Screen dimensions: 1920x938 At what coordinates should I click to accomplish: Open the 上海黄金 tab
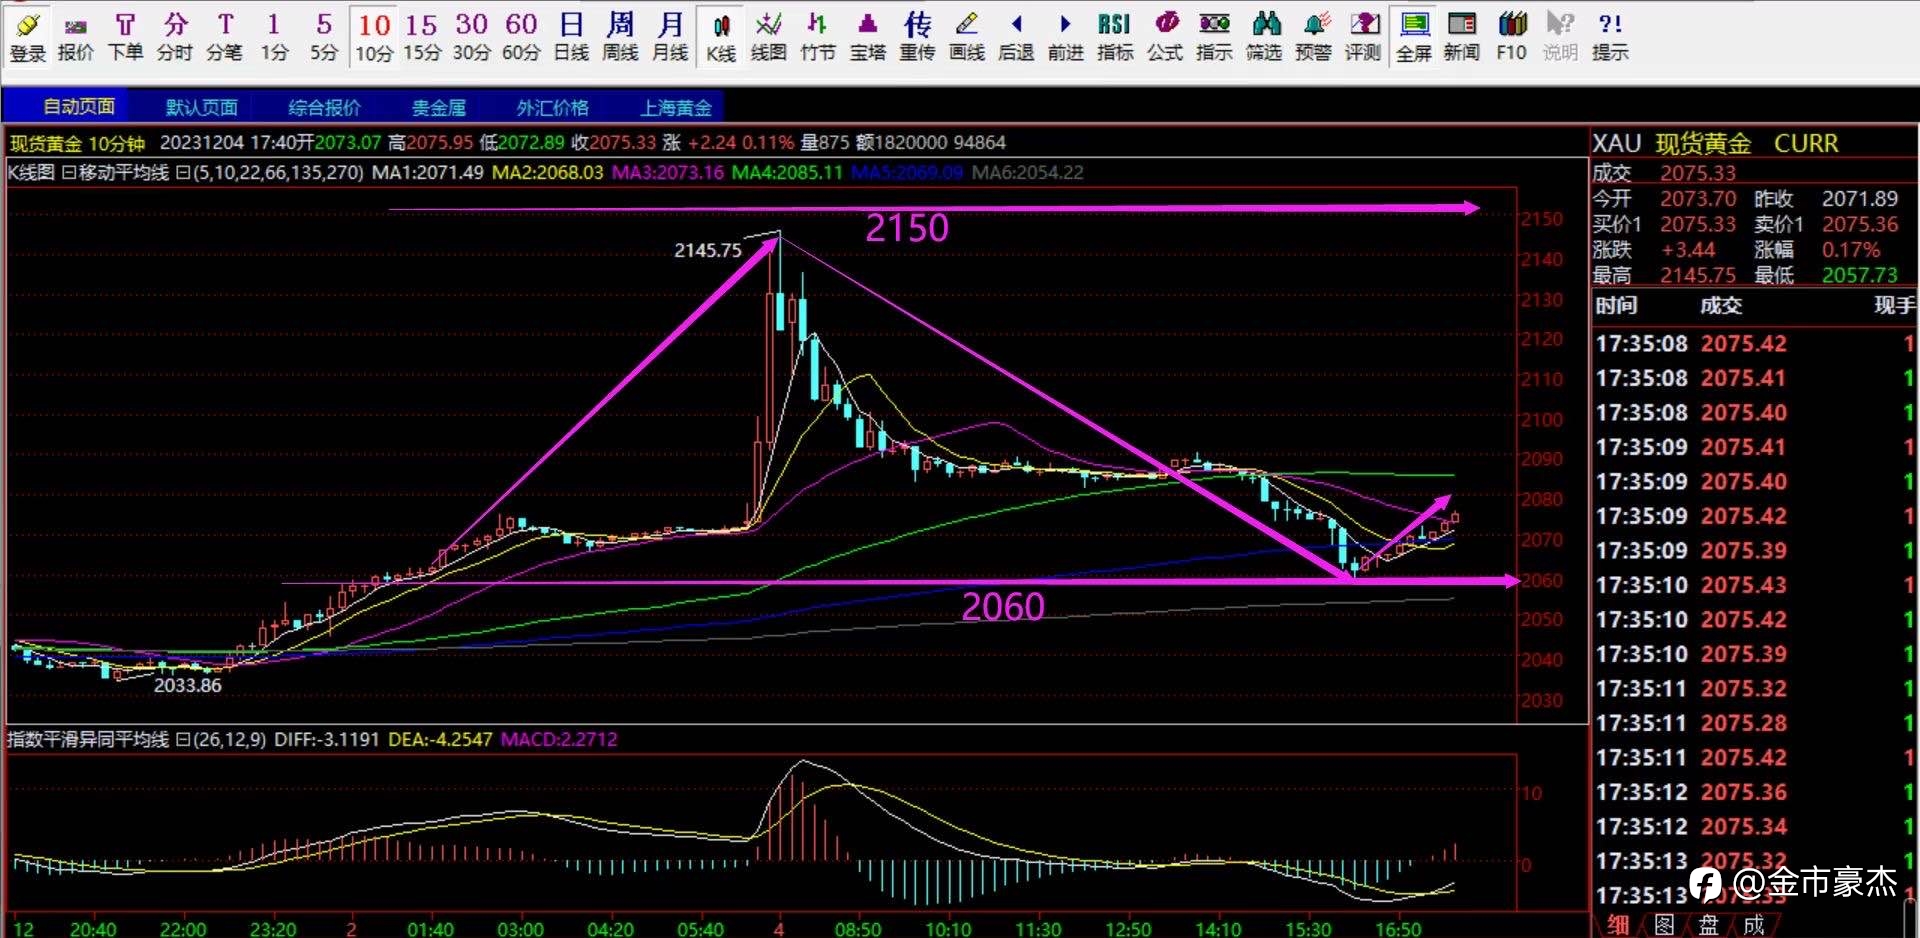coord(676,107)
